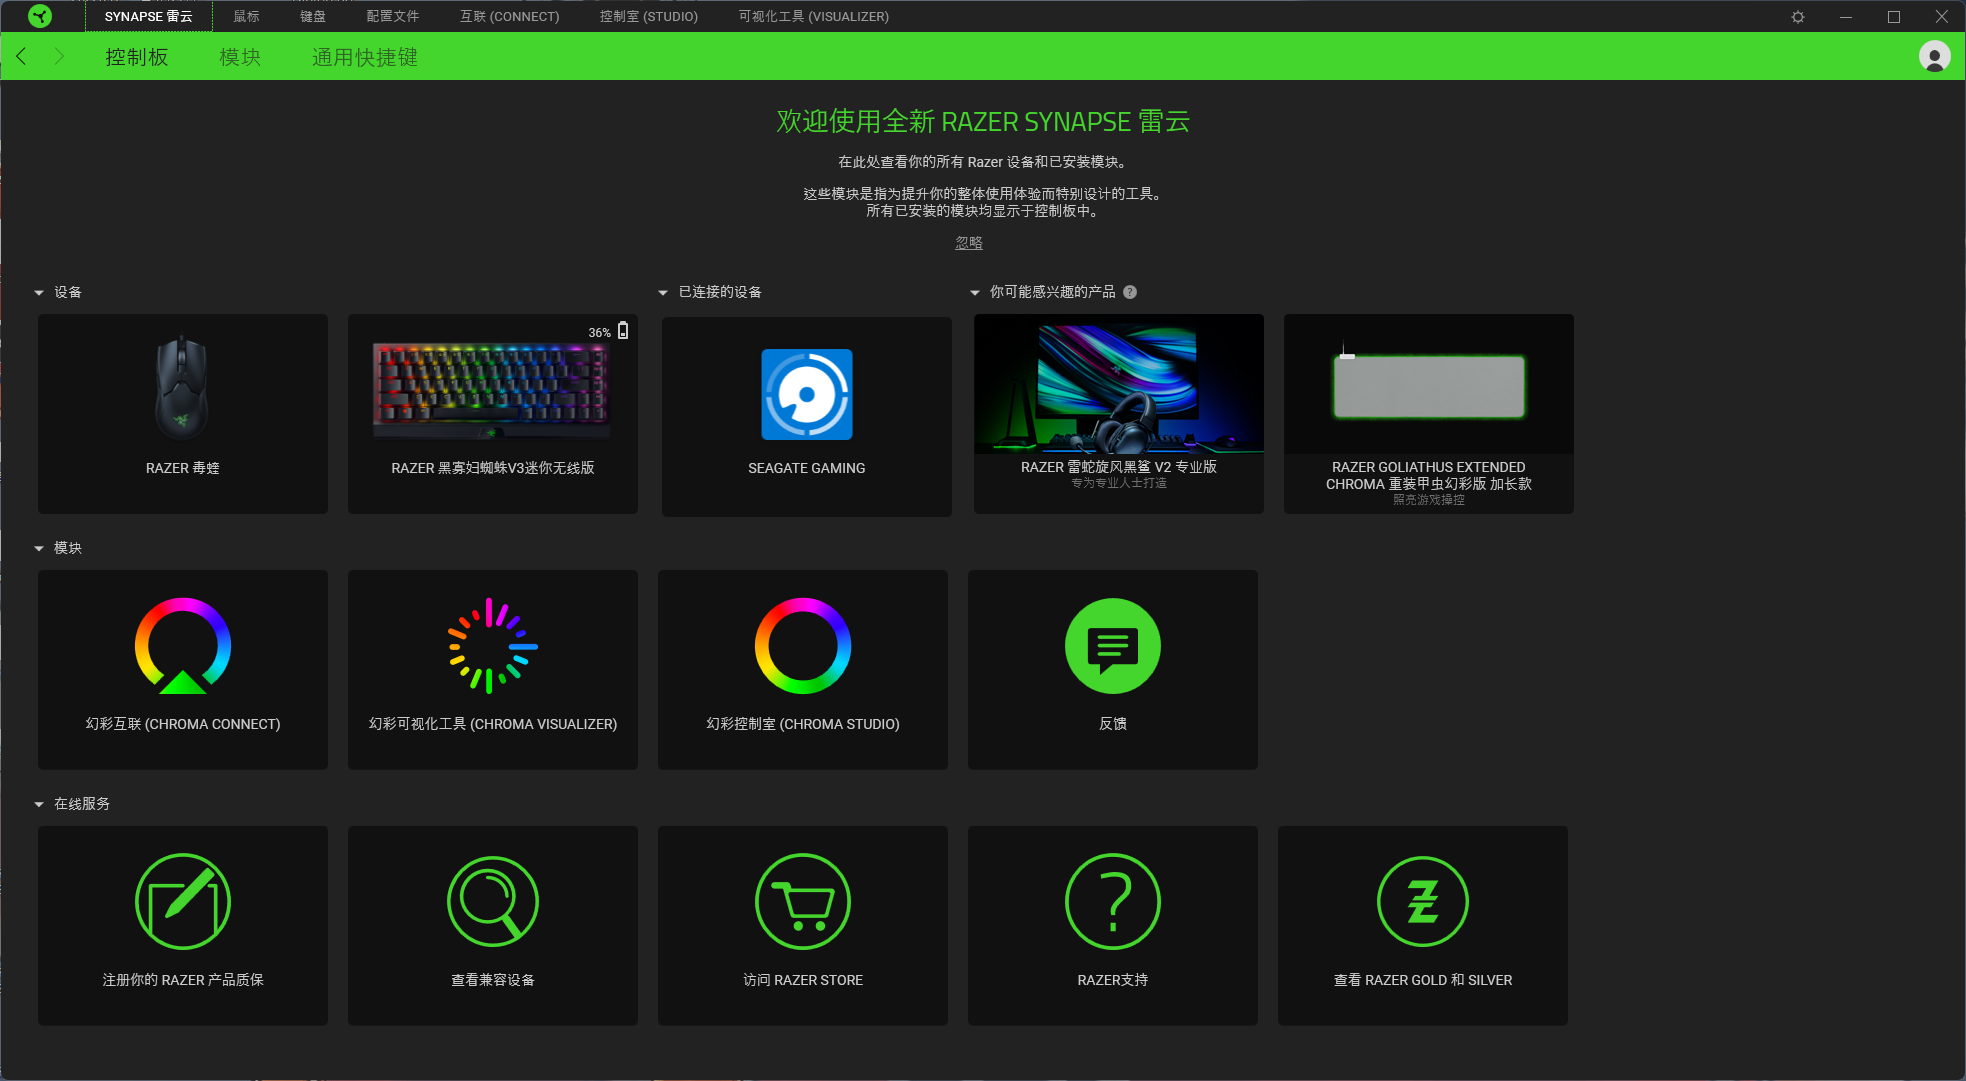Open the Razer support question mark icon
The image size is (1966, 1081).
point(1113,901)
